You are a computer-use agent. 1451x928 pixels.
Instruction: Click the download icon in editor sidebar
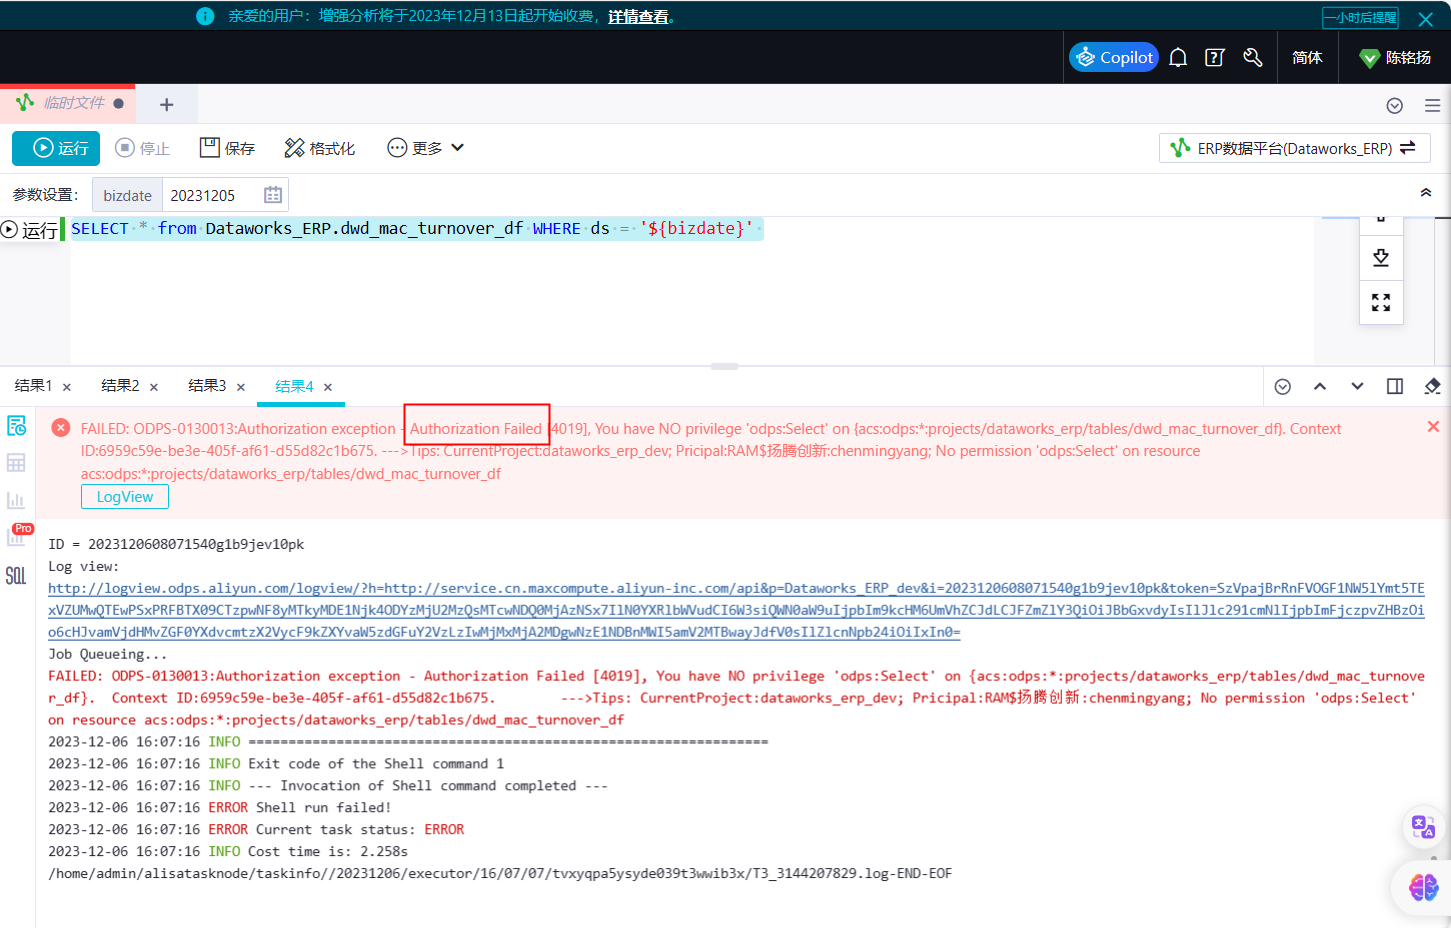click(1381, 258)
